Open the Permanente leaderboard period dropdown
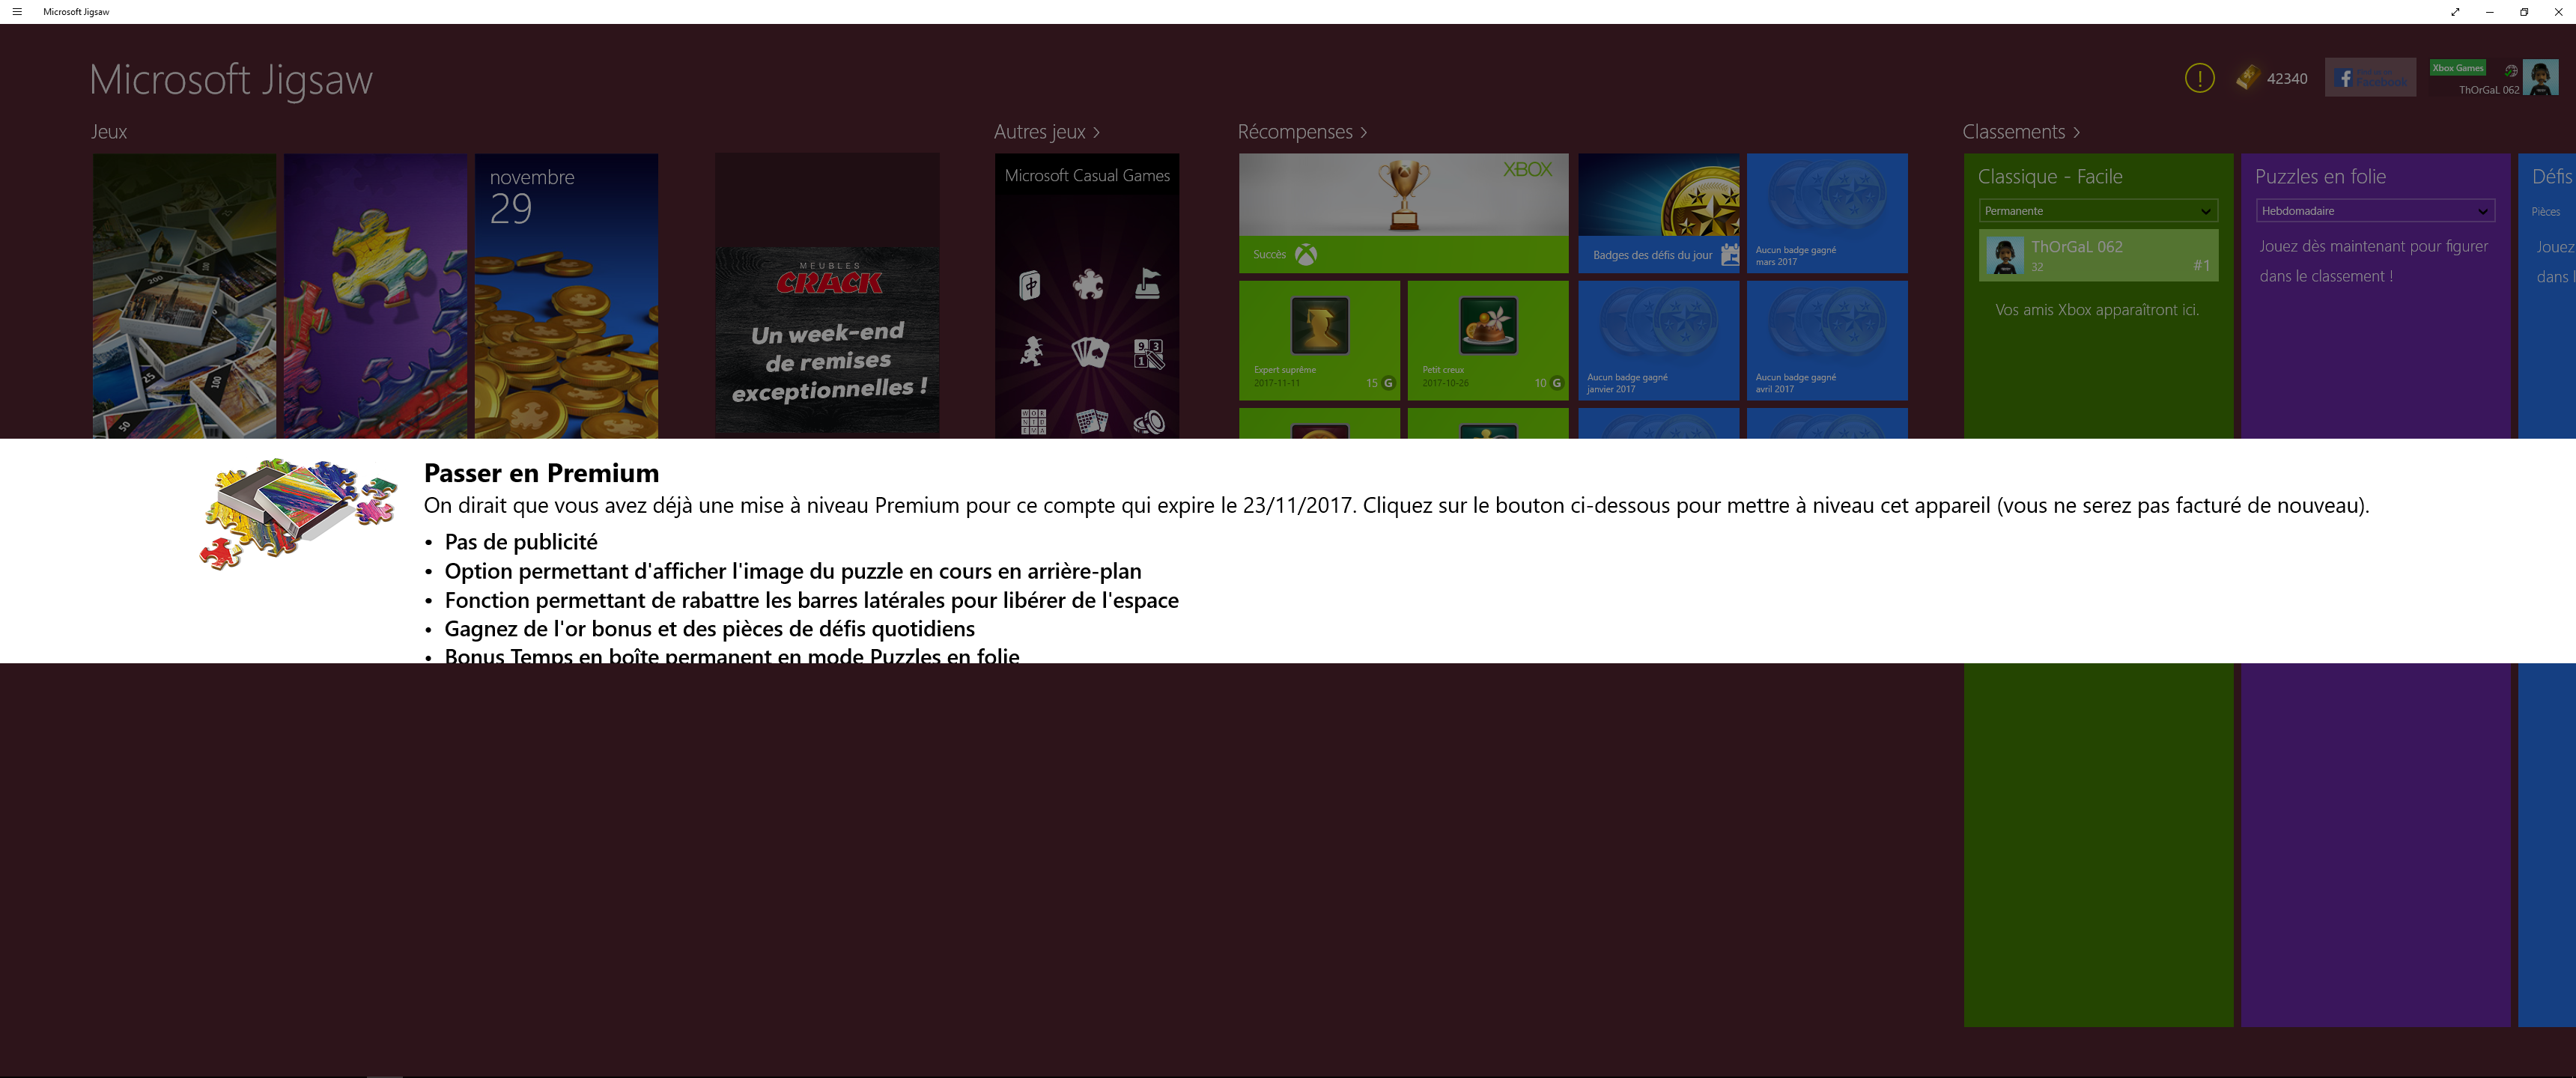 point(2098,211)
